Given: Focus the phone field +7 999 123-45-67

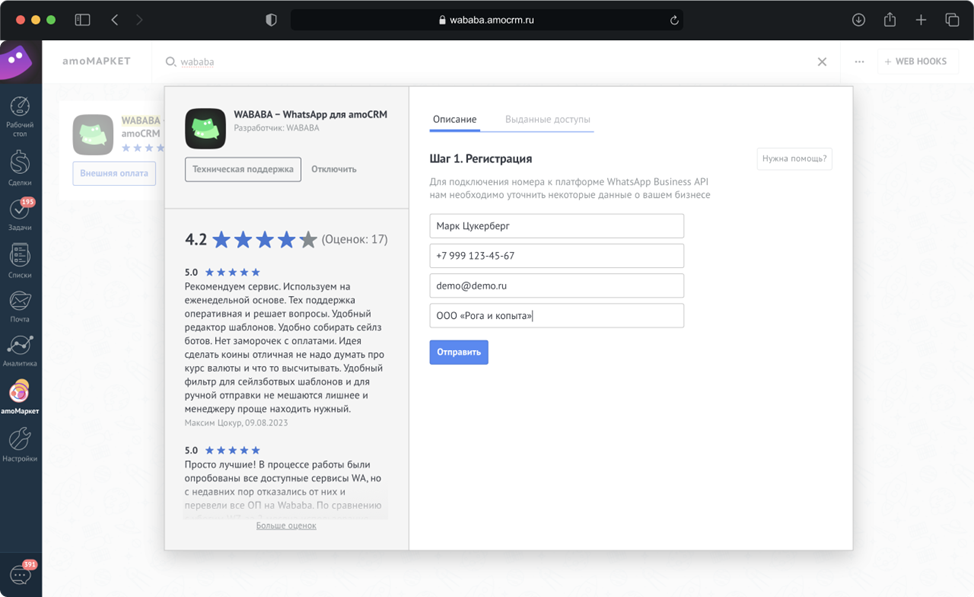Looking at the screenshot, I should coord(557,255).
